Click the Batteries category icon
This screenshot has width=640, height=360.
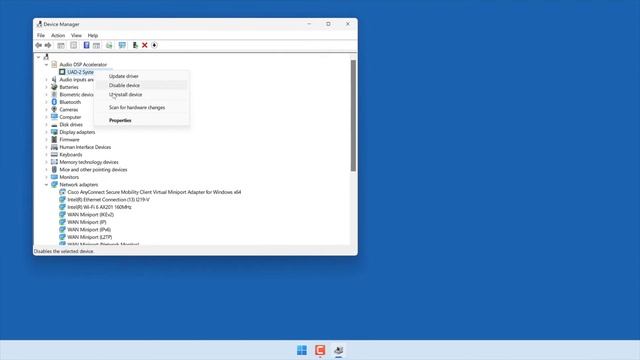pyautogui.click(x=54, y=87)
